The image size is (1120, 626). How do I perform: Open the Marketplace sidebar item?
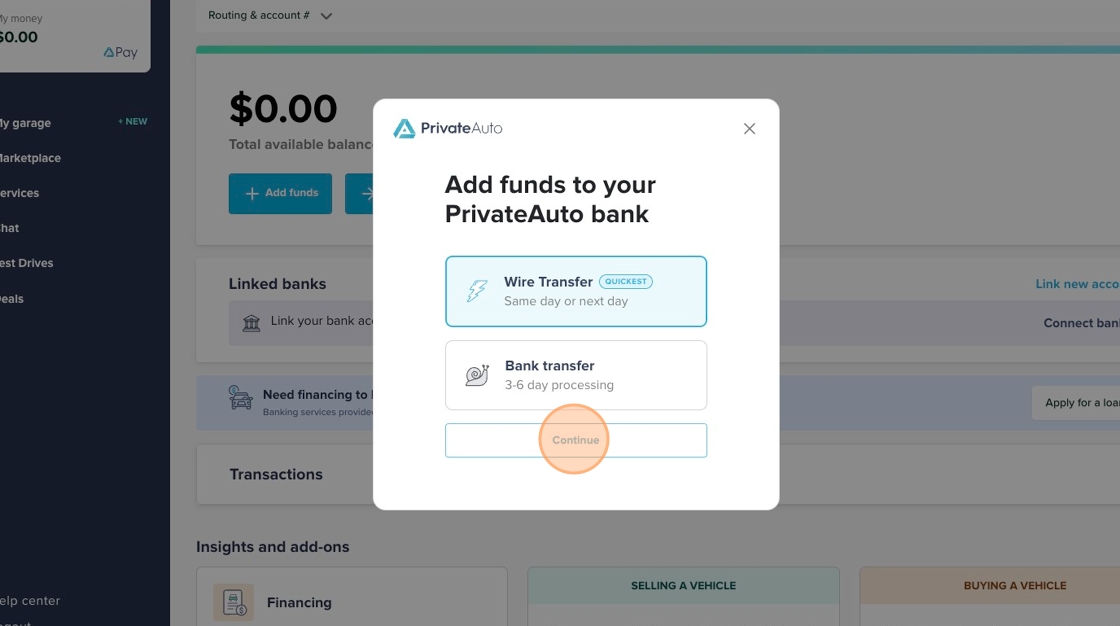30,158
